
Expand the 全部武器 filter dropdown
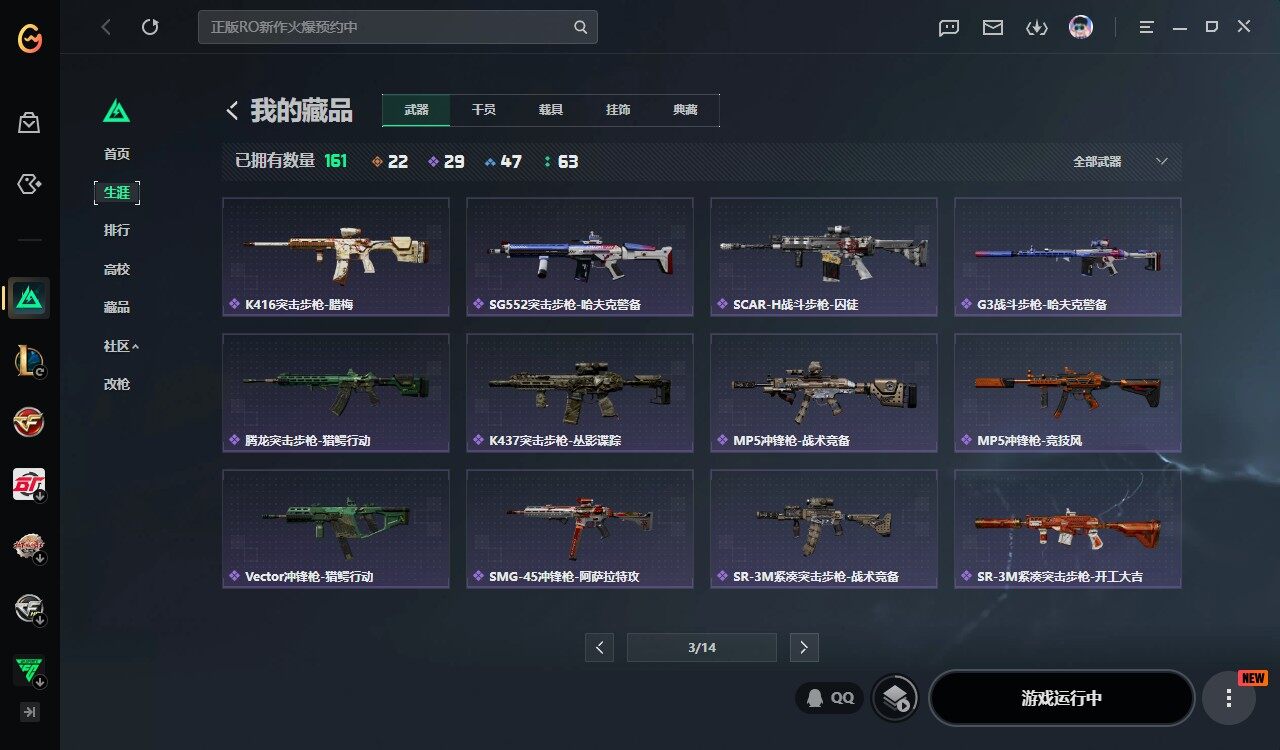point(1120,161)
